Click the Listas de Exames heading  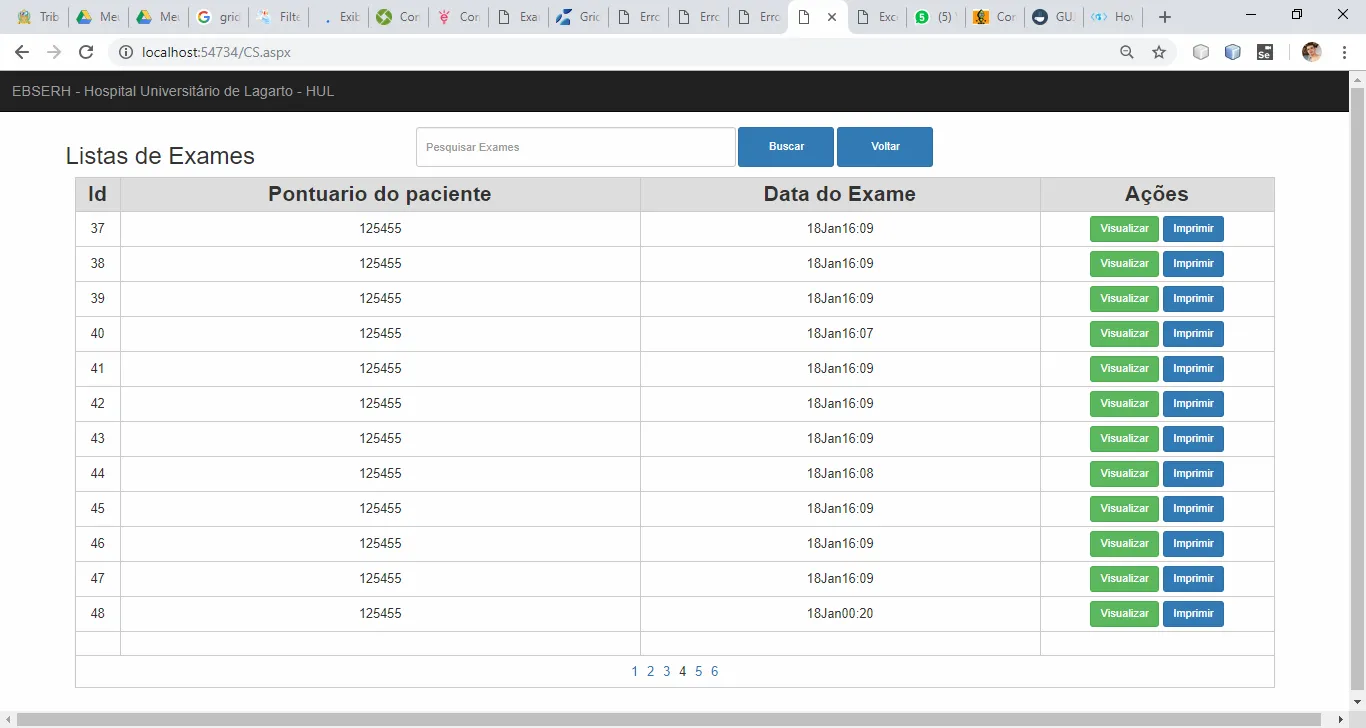(x=160, y=156)
